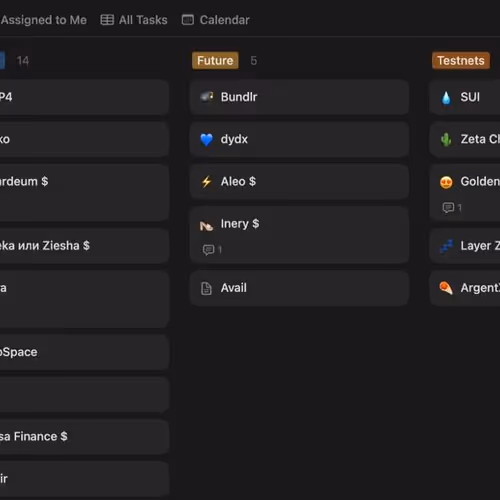500x500 pixels.
Task: Select the Future column label tag
Action: click(x=215, y=60)
